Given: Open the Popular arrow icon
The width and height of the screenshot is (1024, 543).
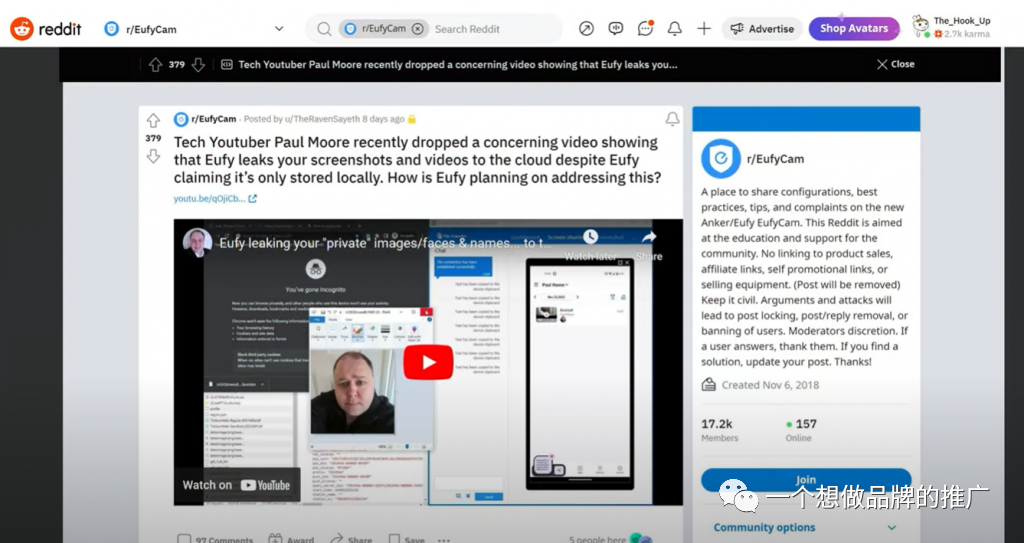Looking at the screenshot, I should (586, 29).
